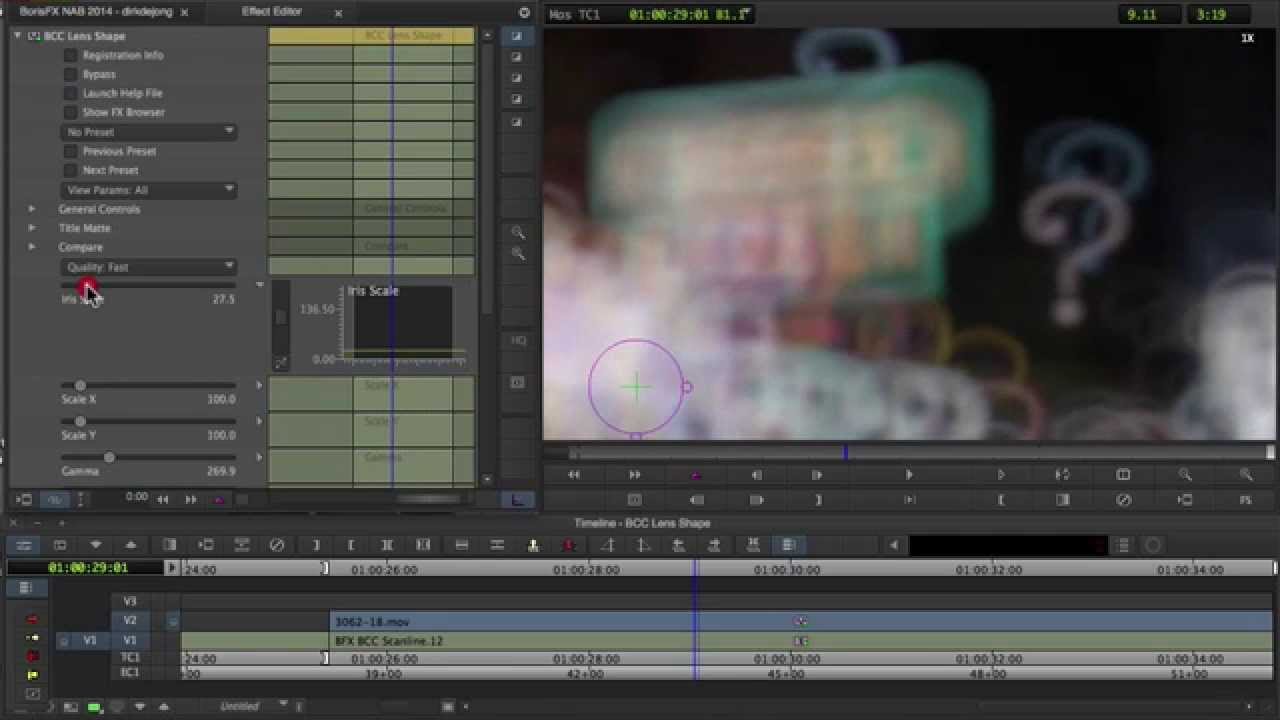Open the Effect Editor gear settings icon
The width and height of the screenshot is (1280, 720).
click(x=524, y=13)
